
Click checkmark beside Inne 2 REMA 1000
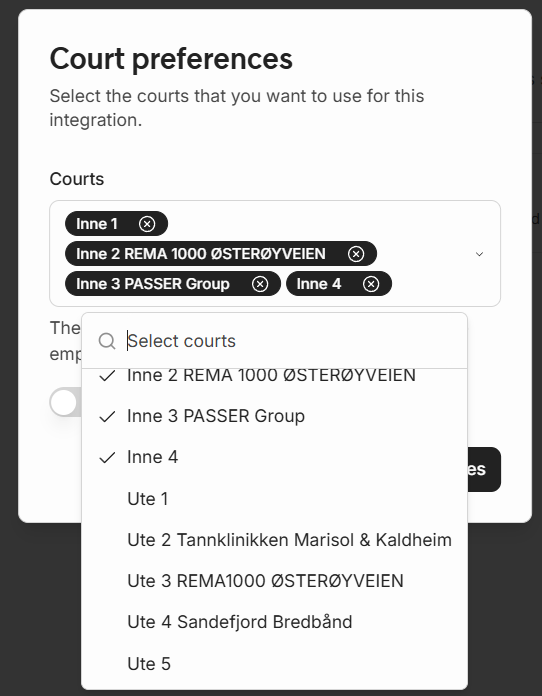(107, 376)
